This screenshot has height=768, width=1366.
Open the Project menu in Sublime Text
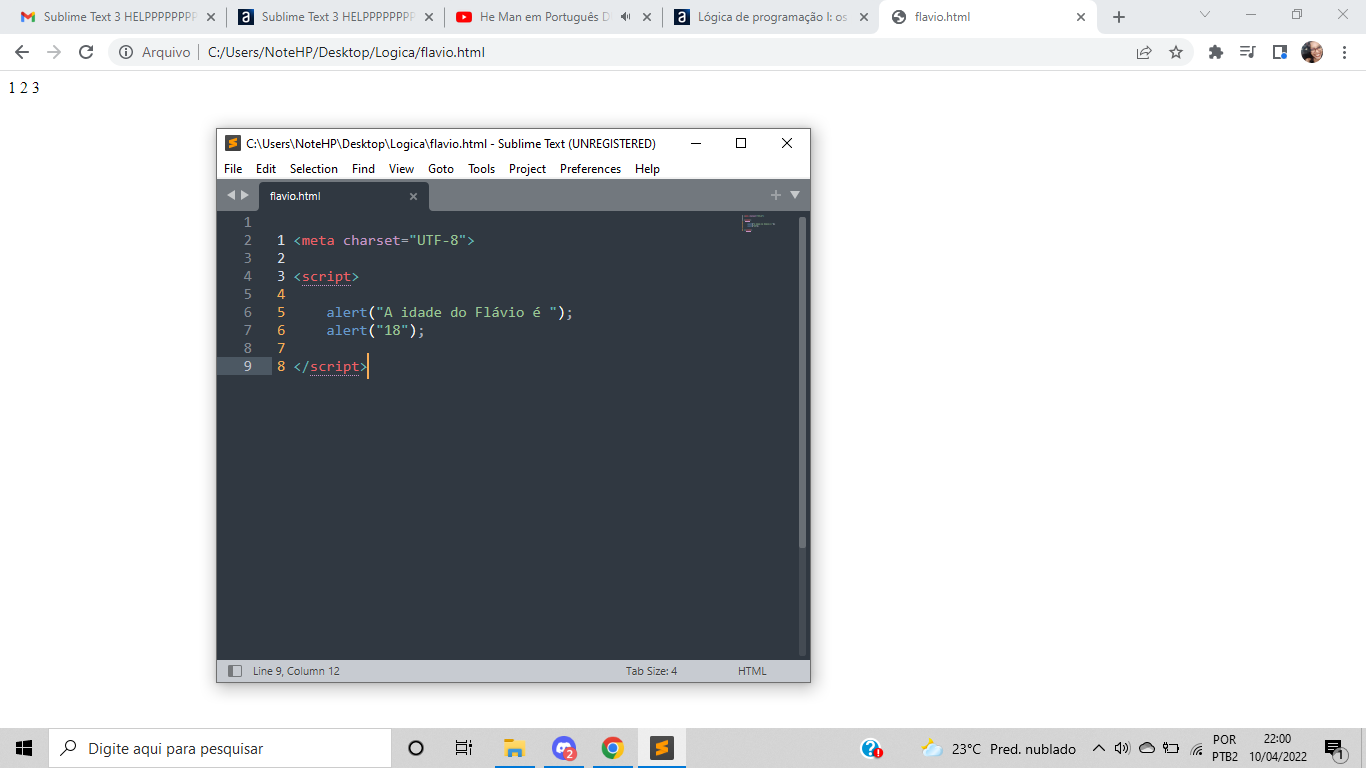[527, 169]
